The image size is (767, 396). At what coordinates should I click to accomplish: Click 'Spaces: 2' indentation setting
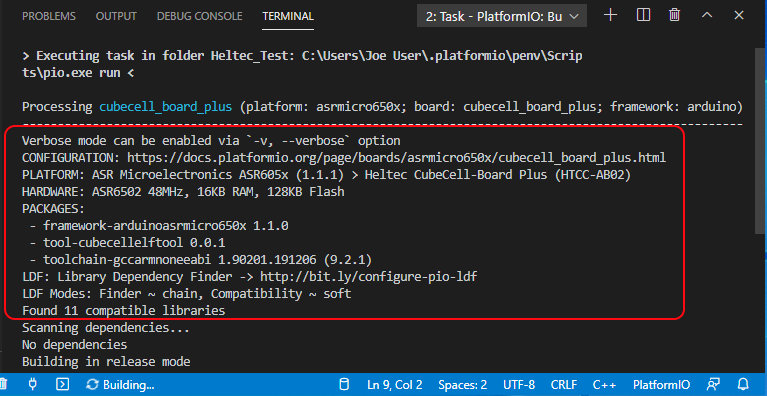coord(462,384)
